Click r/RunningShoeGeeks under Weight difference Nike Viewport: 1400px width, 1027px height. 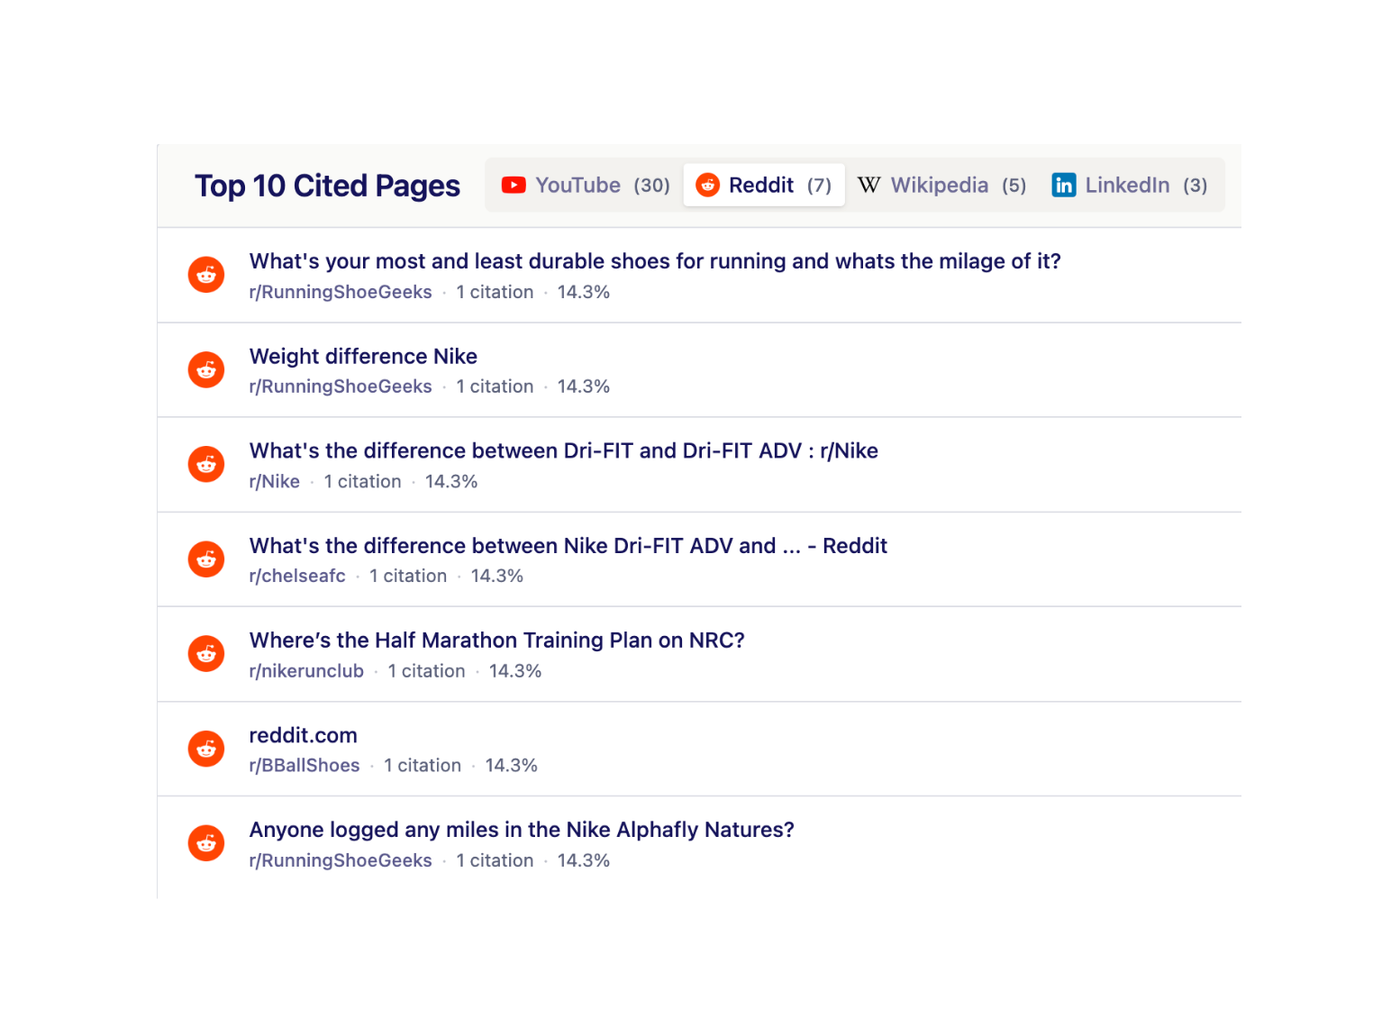click(340, 386)
